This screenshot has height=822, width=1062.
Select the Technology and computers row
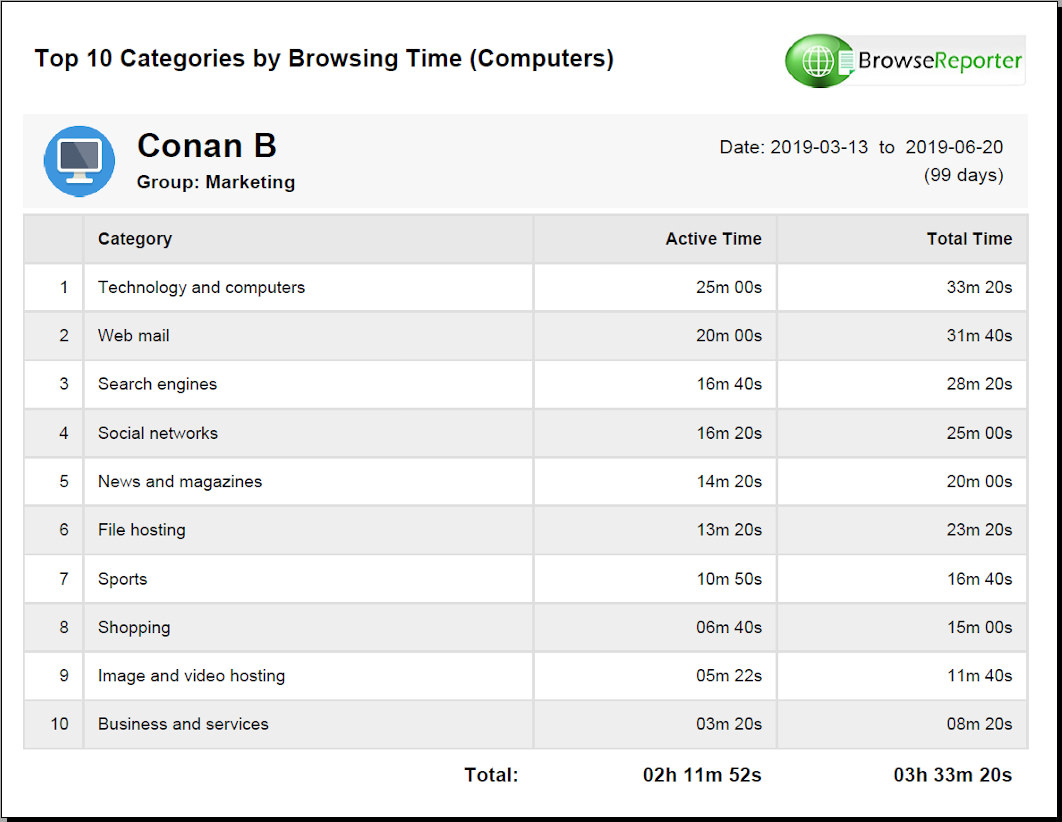click(201, 288)
